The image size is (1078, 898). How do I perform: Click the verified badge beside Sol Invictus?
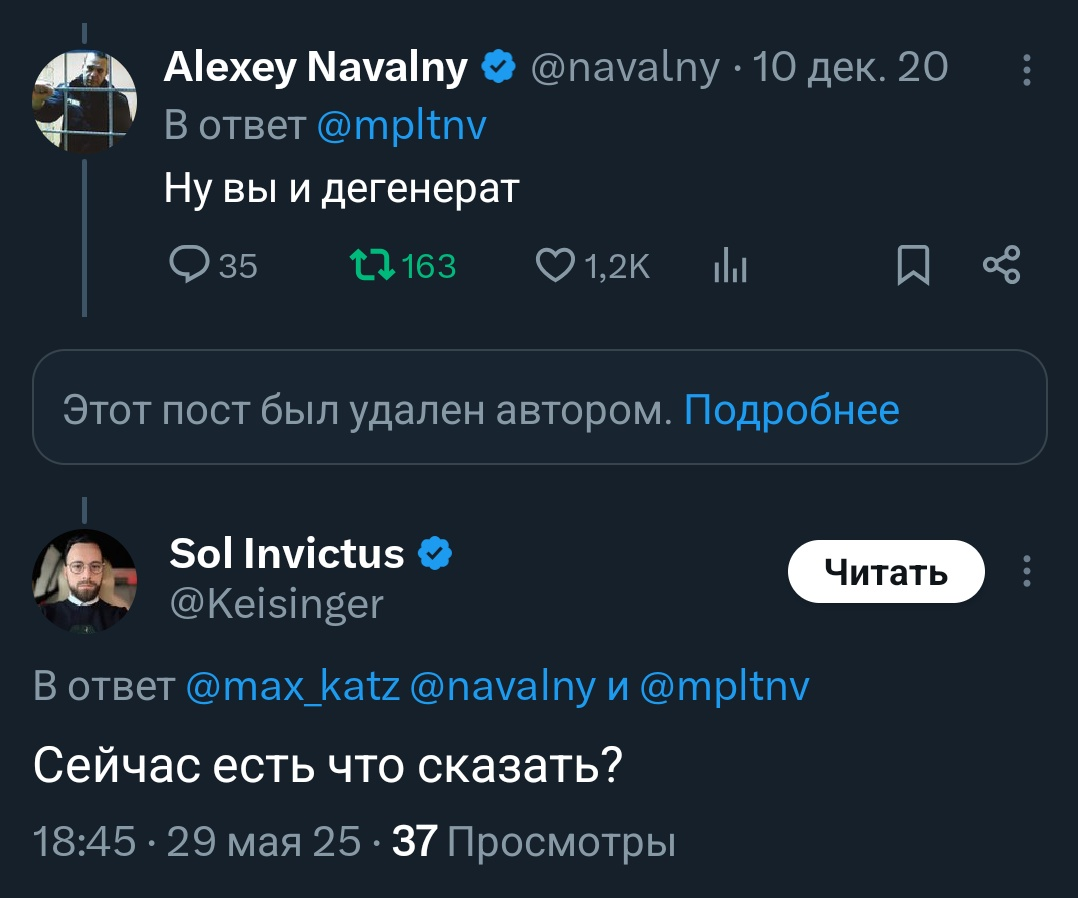pyautogui.click(x=434, y=553)
